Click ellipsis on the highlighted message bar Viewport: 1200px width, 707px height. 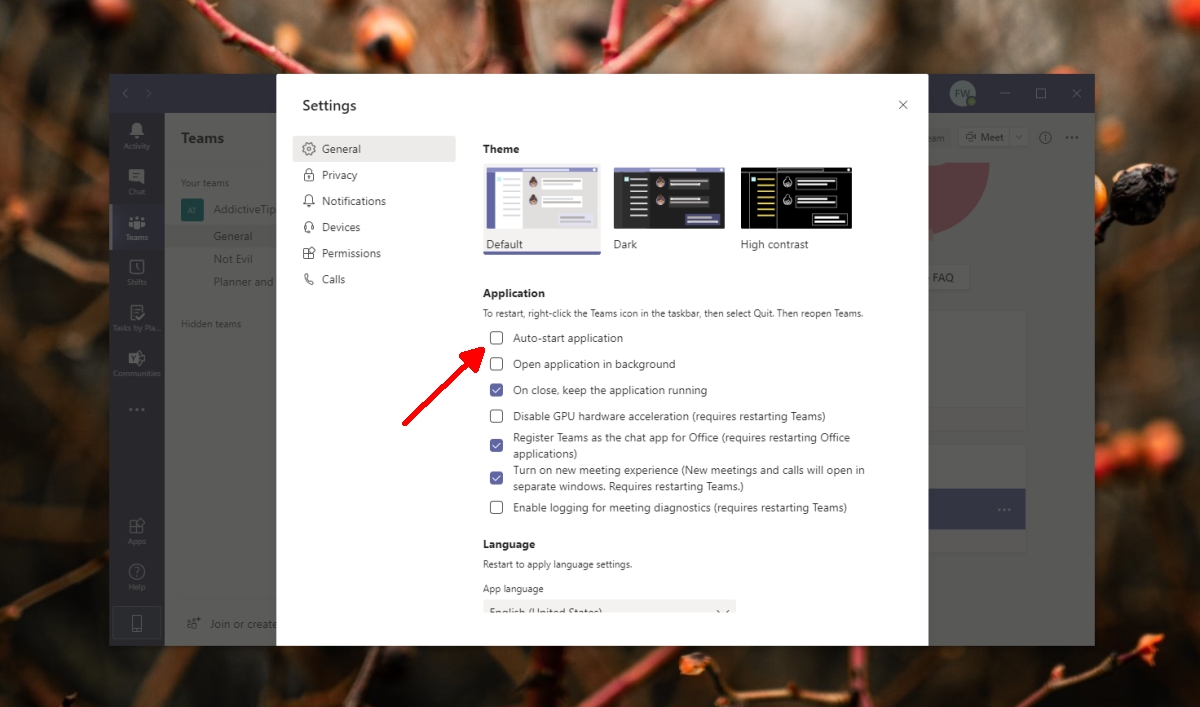pyautogui.click(x=1004, y=510)
